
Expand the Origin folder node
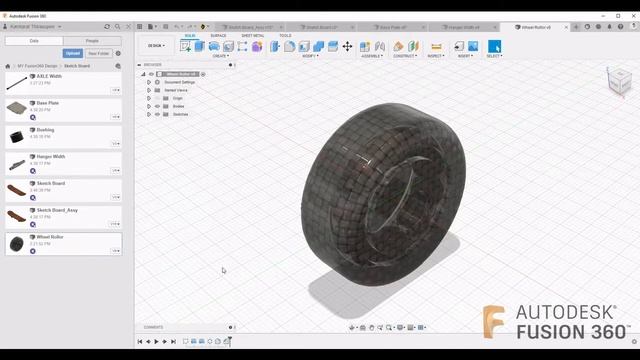click(x=149, y=98)
